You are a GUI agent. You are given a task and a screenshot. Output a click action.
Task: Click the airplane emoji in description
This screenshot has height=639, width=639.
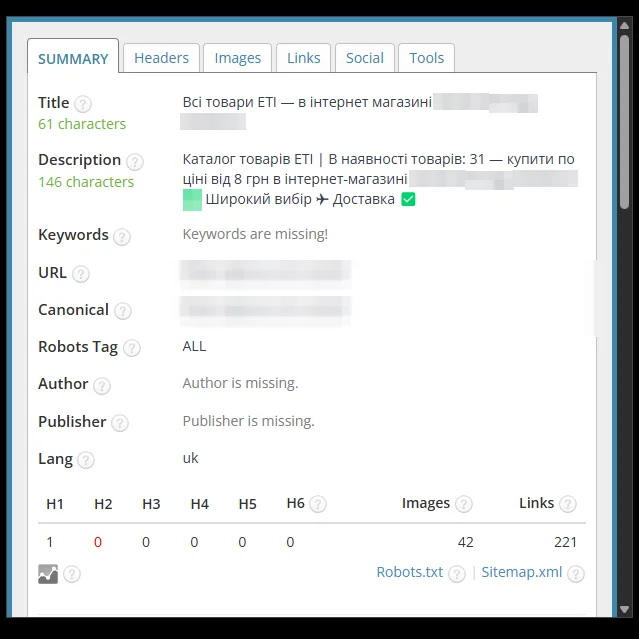coord(322,199)
